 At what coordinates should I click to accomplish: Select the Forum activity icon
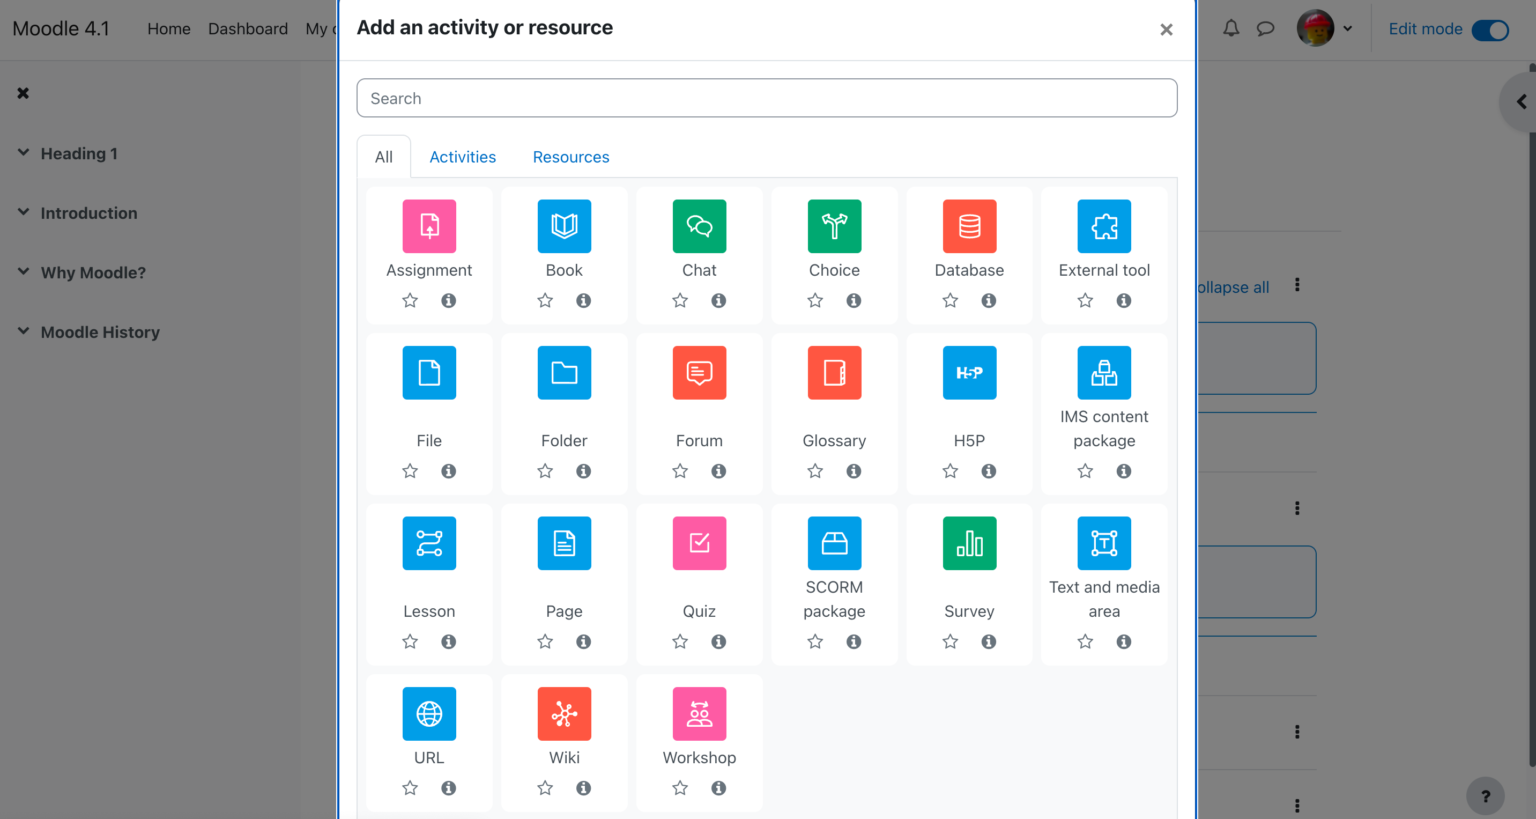[x=699, y=373]
